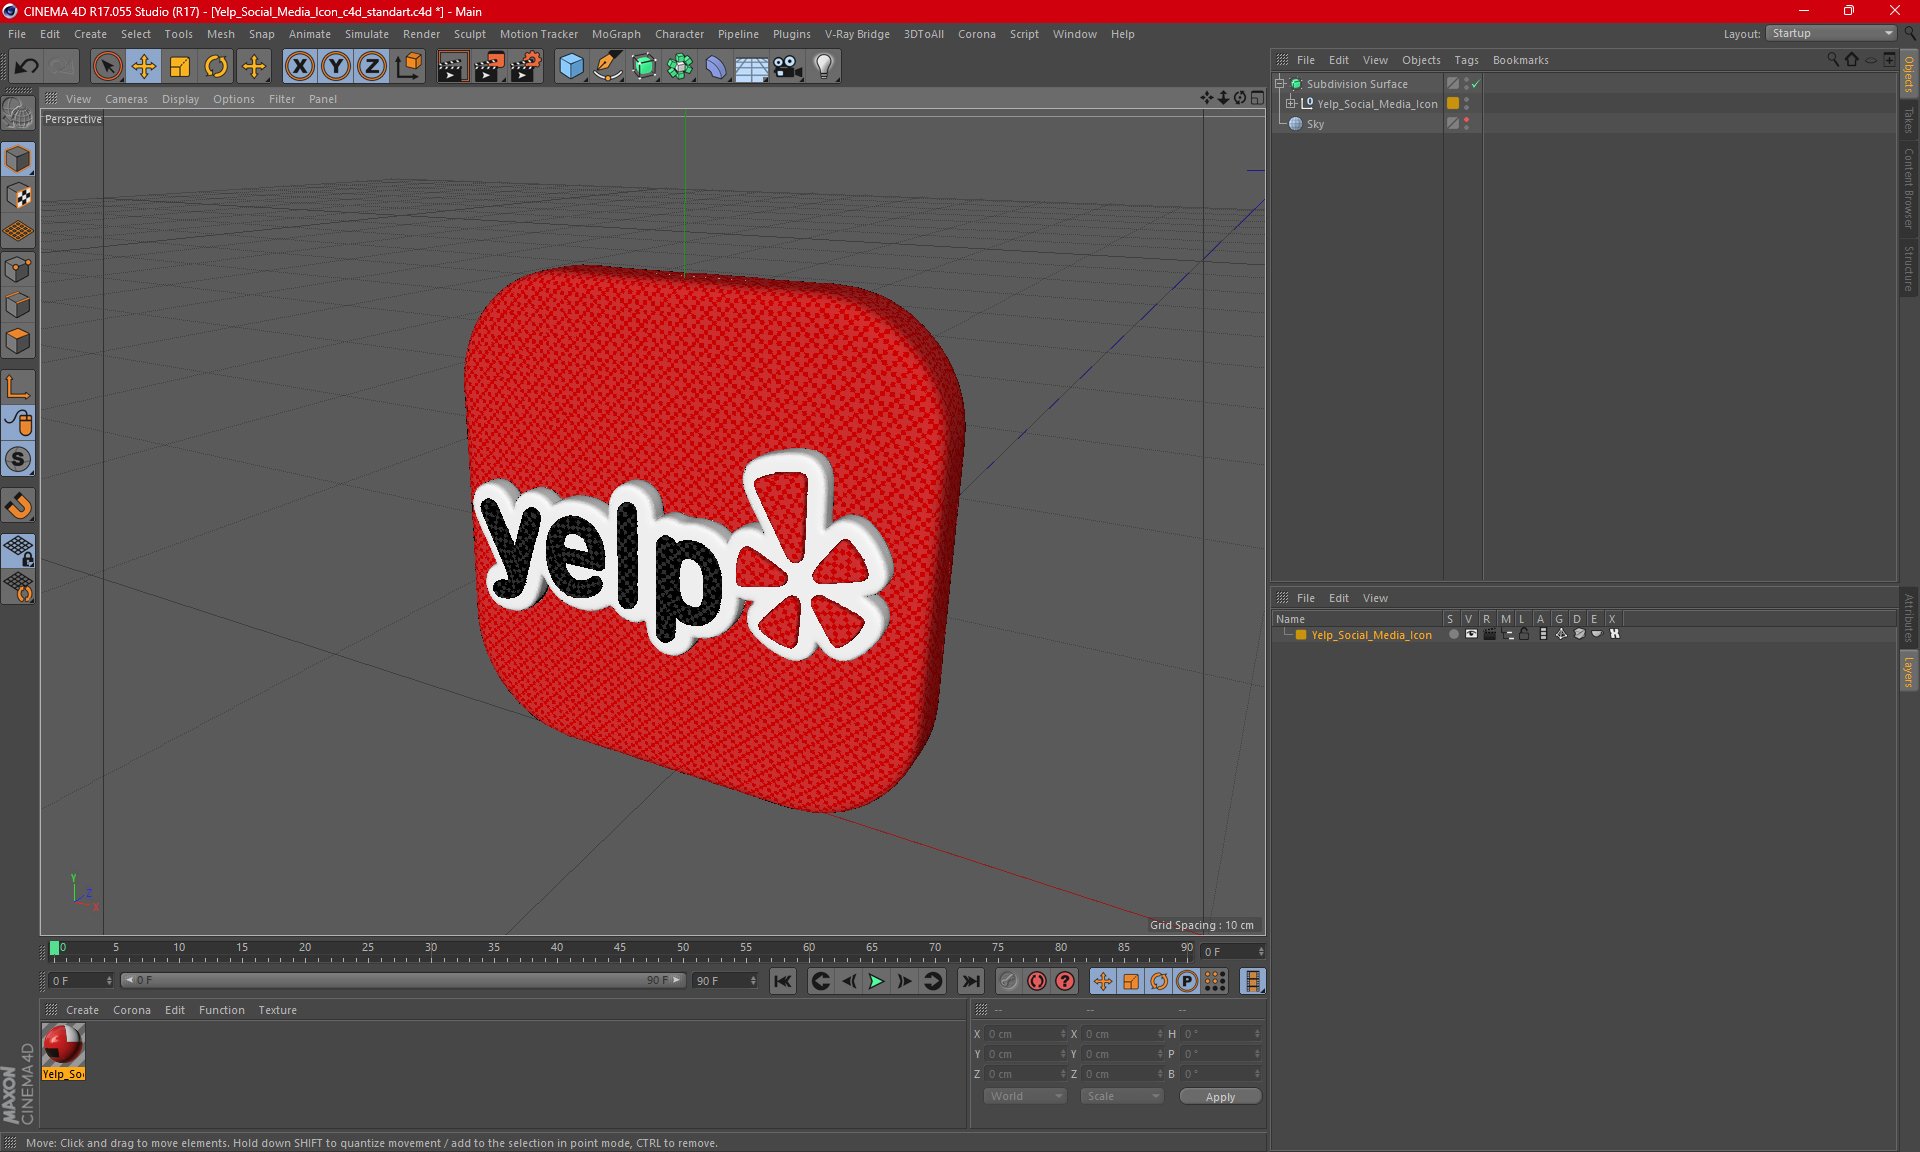Add a Light object

pyautogui.click(x=824, y=66)
